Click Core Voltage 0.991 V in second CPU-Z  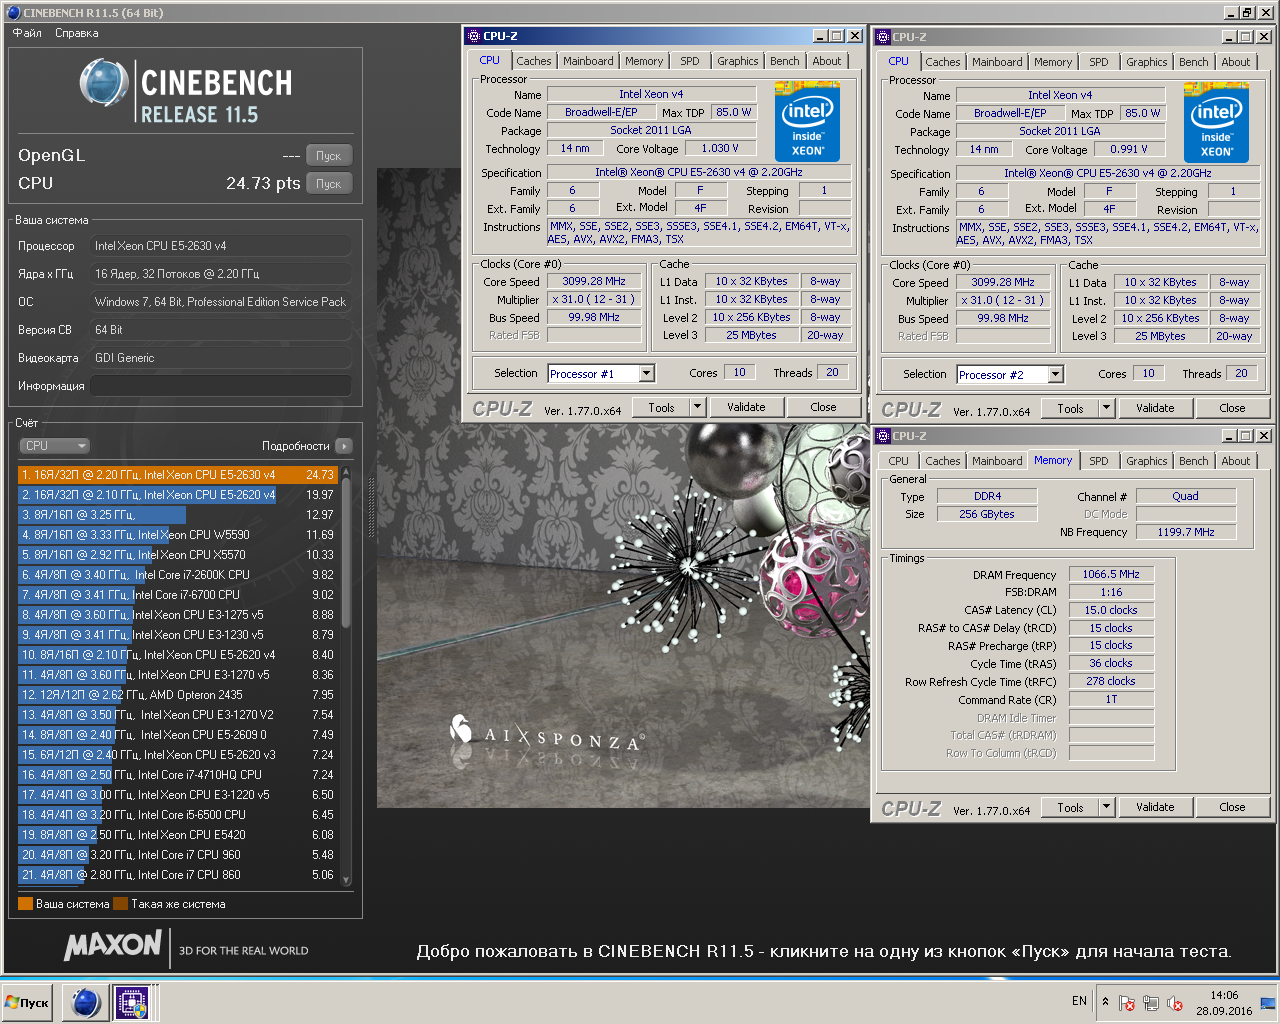[x=1129, y=149]
